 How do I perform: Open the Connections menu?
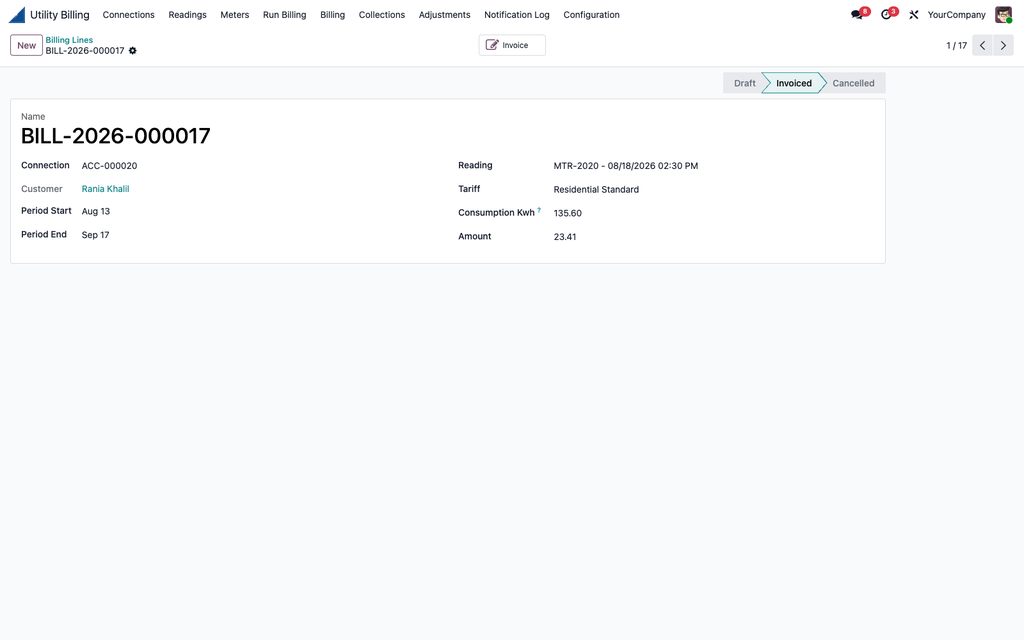(129, 14)
